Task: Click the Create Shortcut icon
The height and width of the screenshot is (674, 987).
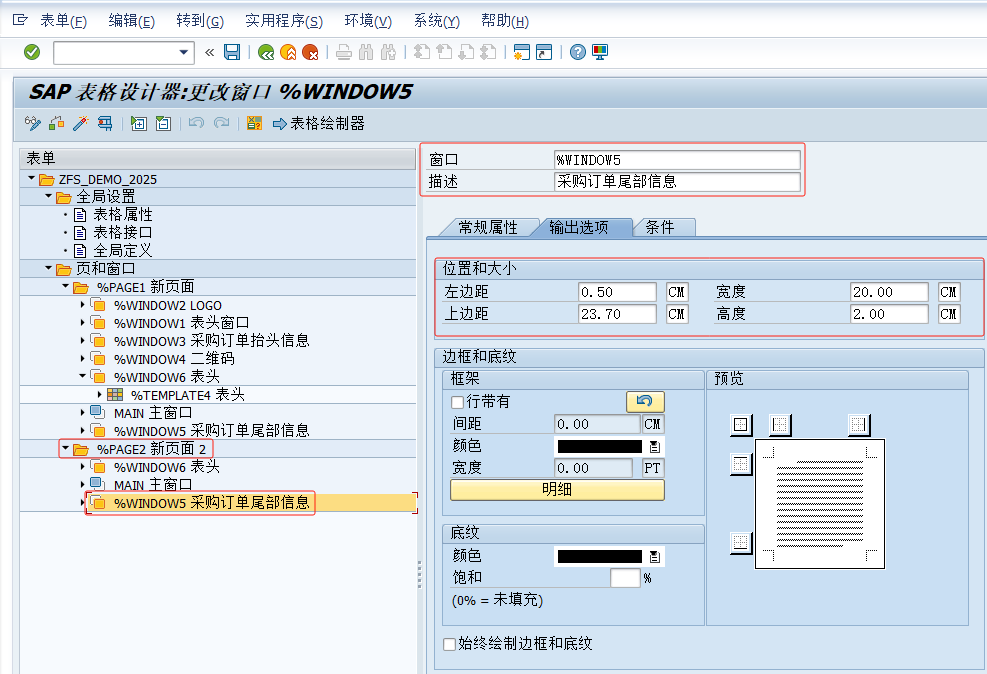Action: (544, 52)
